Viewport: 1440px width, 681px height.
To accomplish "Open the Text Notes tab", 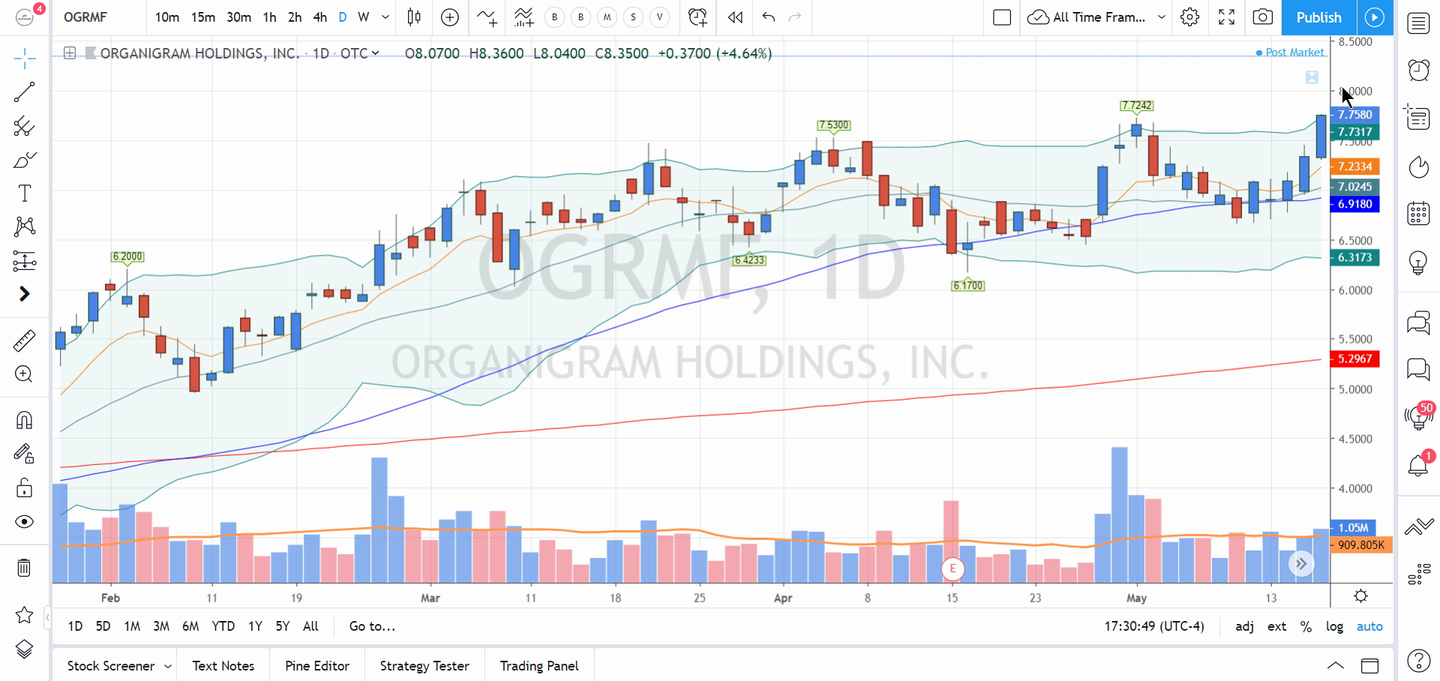I will 223,666.
